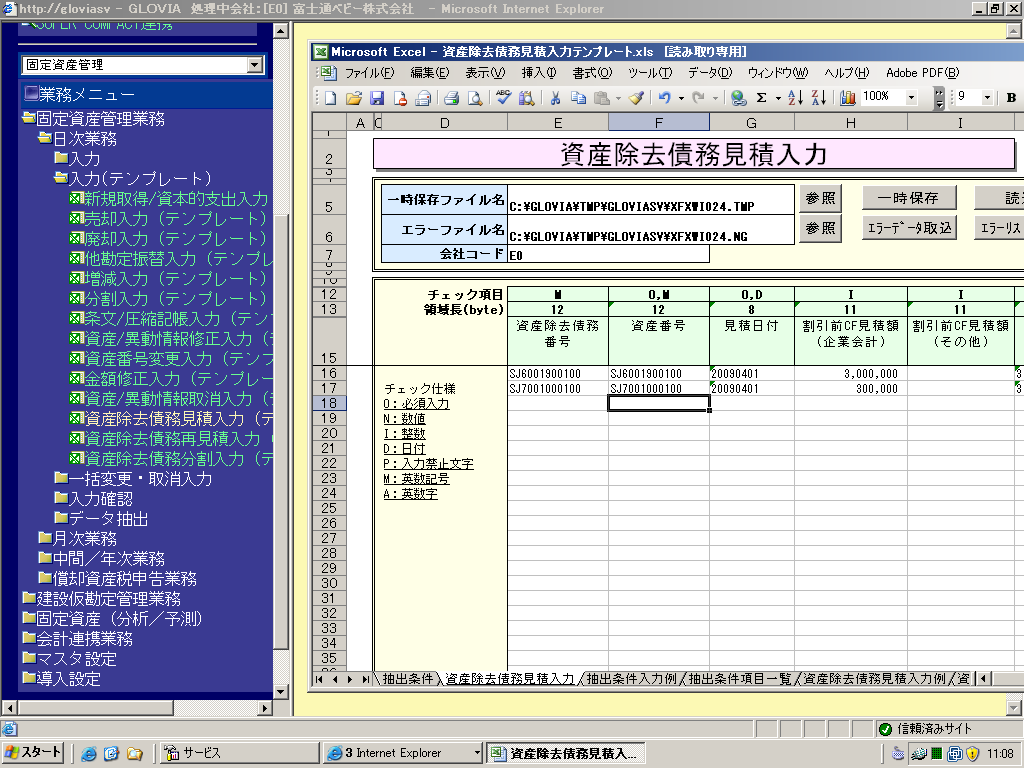1024x768 pixels.
Task: Copy selection using the Copy icon
Action: click(578, 98)
